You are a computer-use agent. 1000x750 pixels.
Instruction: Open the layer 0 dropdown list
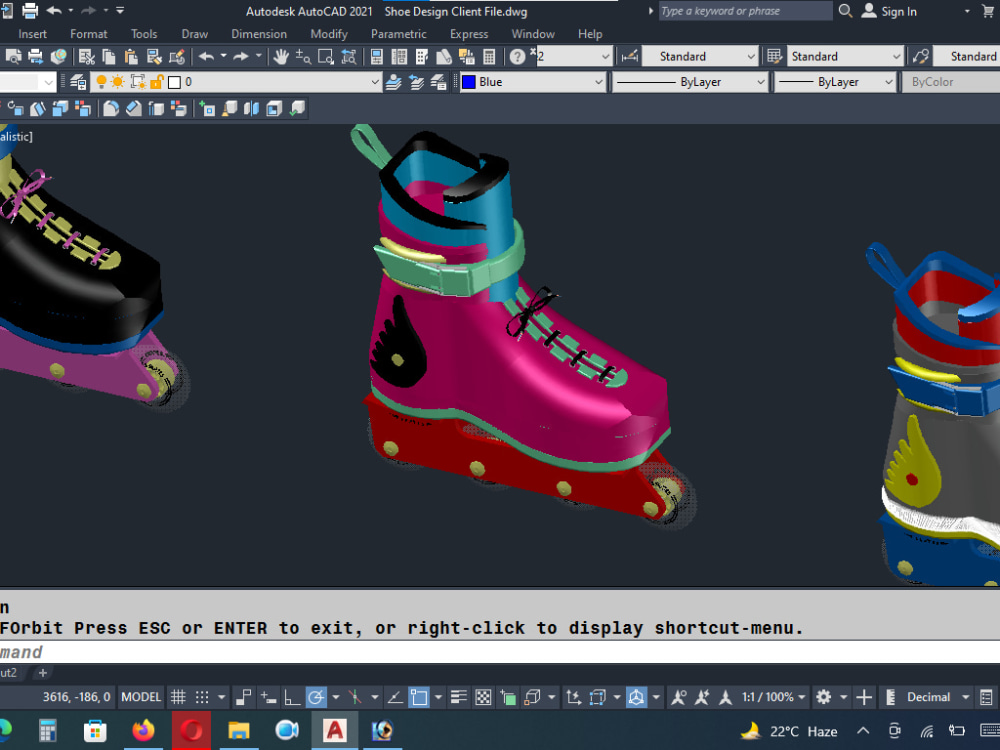375,81
